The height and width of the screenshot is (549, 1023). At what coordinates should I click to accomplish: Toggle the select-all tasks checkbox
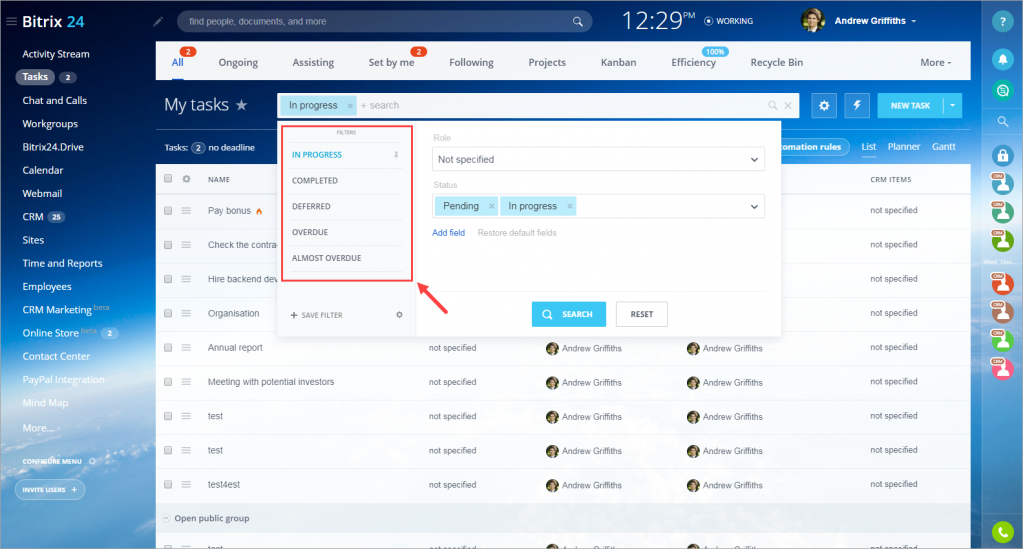click(x=168, y=178)
